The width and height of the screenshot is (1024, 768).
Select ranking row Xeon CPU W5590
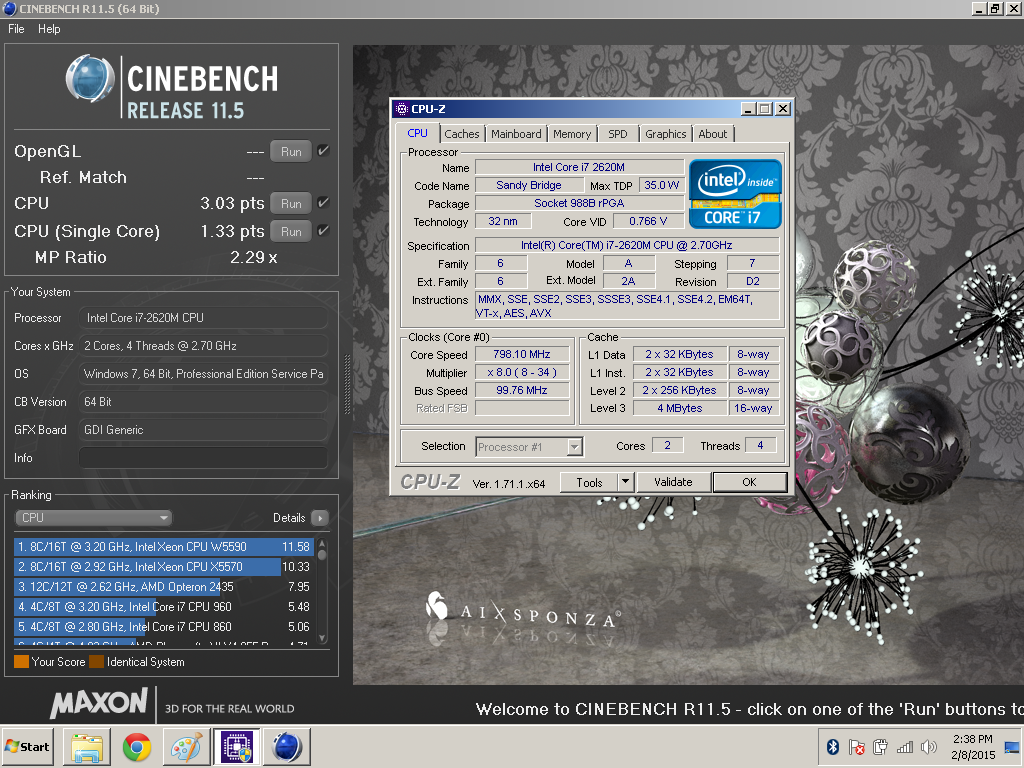click(164, 547)
